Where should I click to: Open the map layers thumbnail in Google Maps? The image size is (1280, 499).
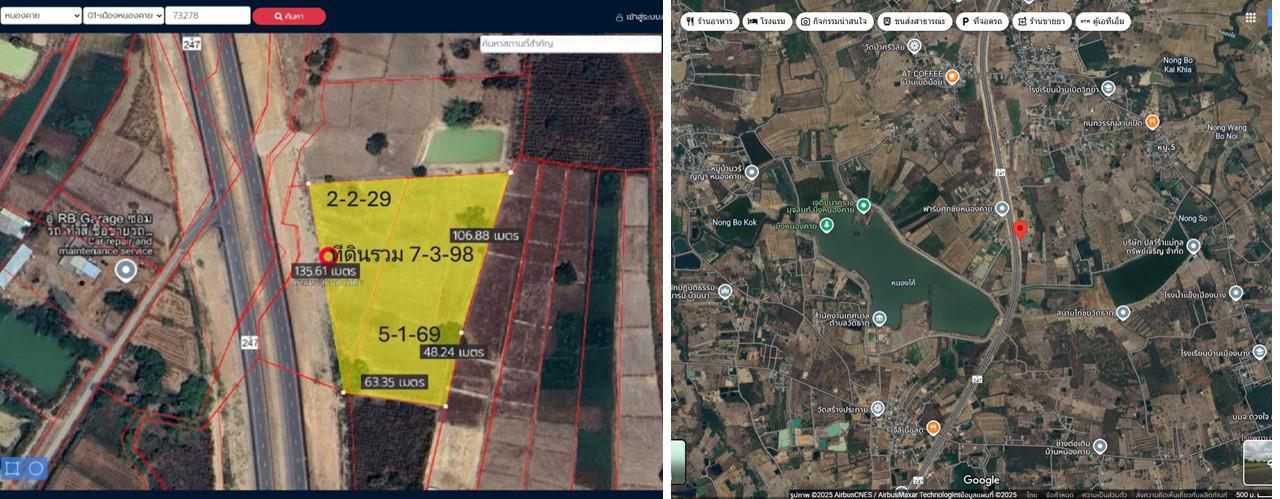pyautogui.click(x=677, y=462)
